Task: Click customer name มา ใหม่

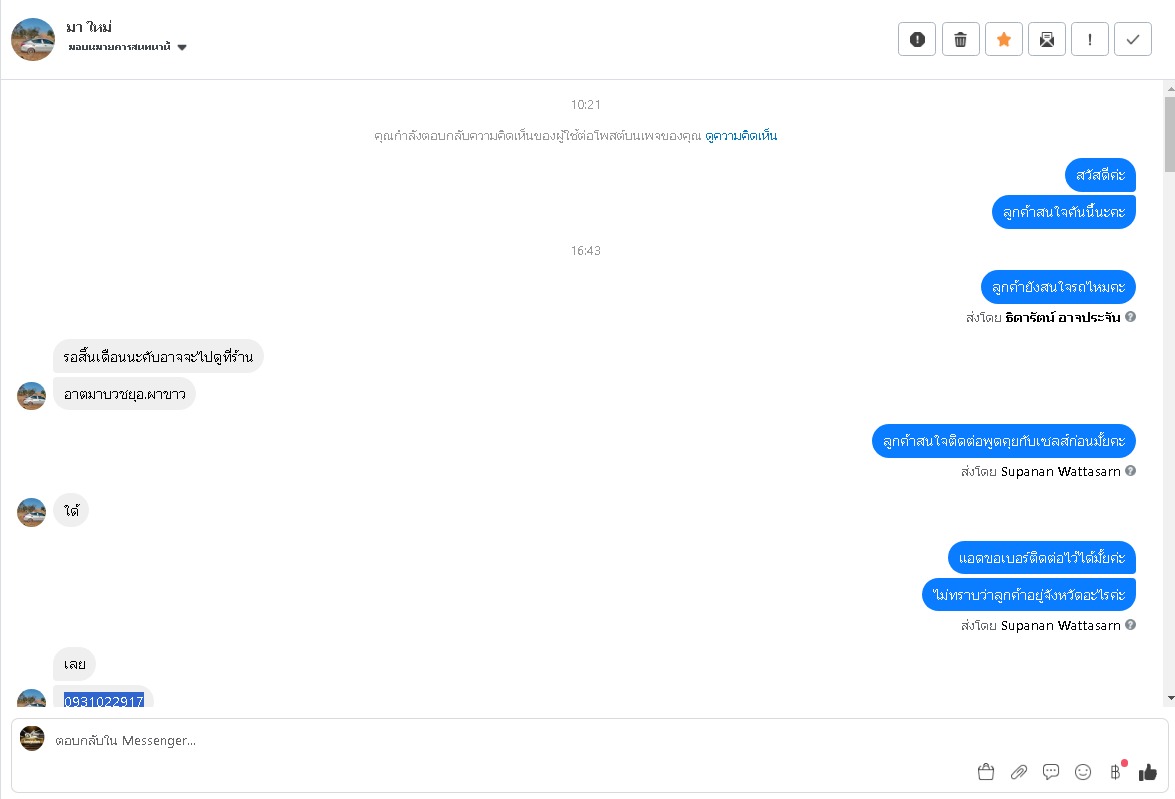Action: 89,27
